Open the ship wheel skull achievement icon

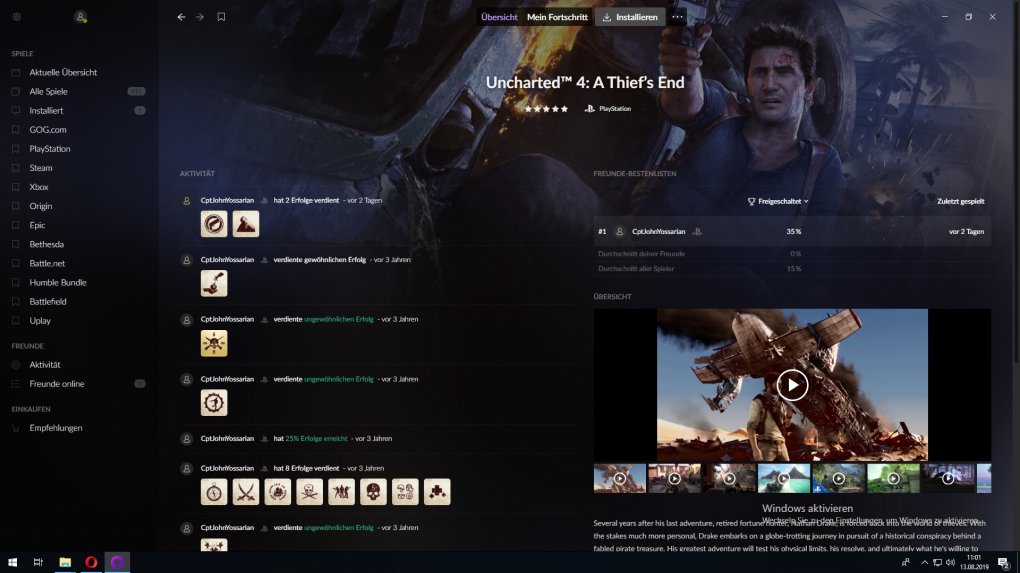pyautogui.click(x=214, y=343)
